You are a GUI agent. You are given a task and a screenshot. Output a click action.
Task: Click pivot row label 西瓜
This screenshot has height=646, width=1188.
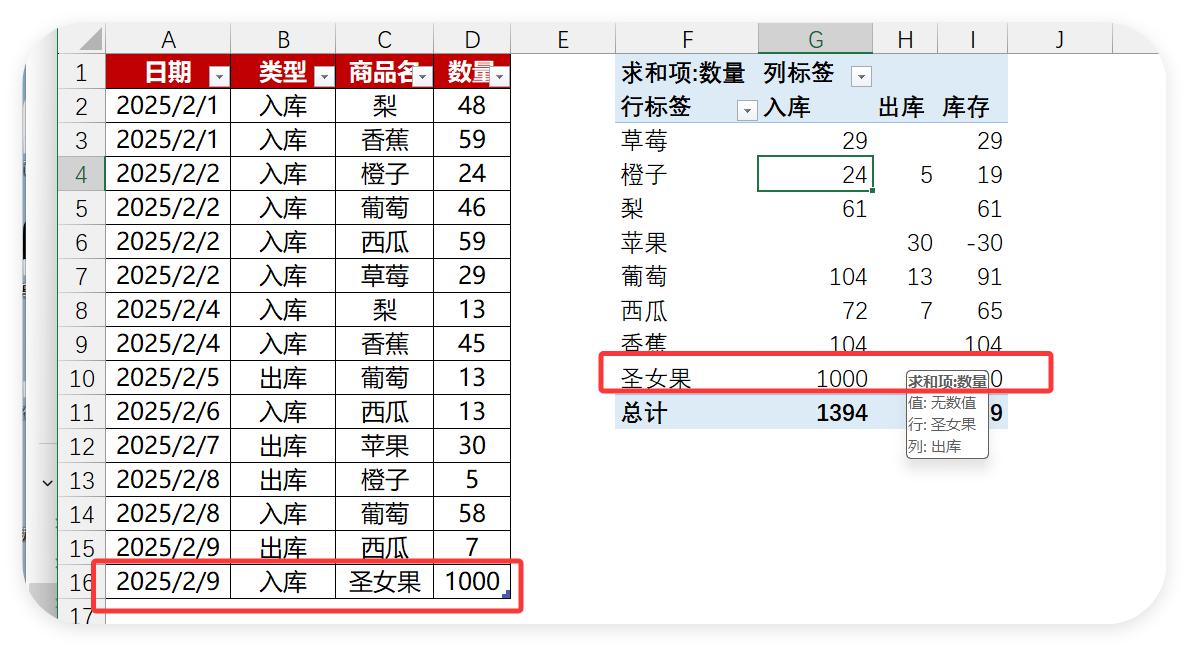coord(645,311)
